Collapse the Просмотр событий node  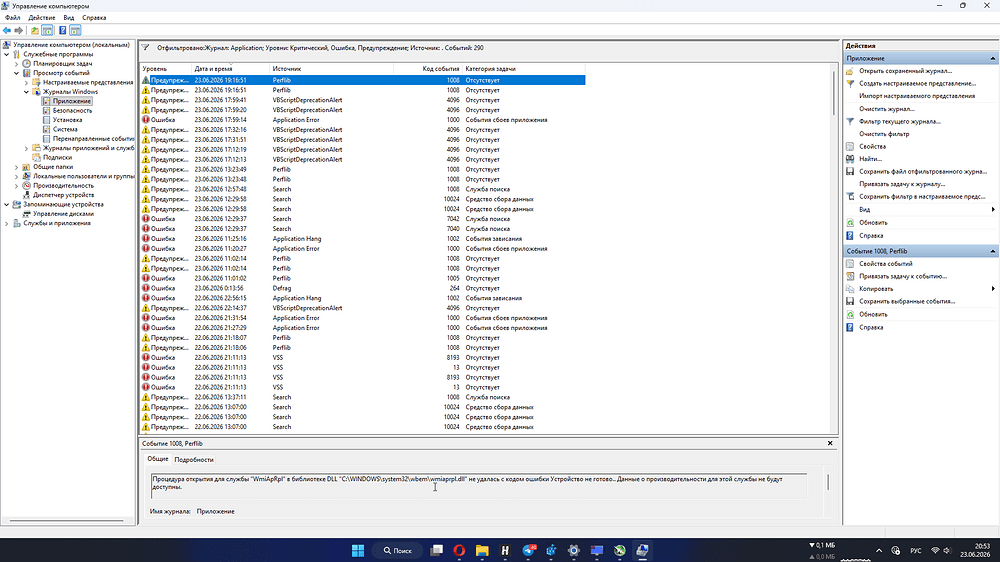pyautogui.click(x=17, y=73)
